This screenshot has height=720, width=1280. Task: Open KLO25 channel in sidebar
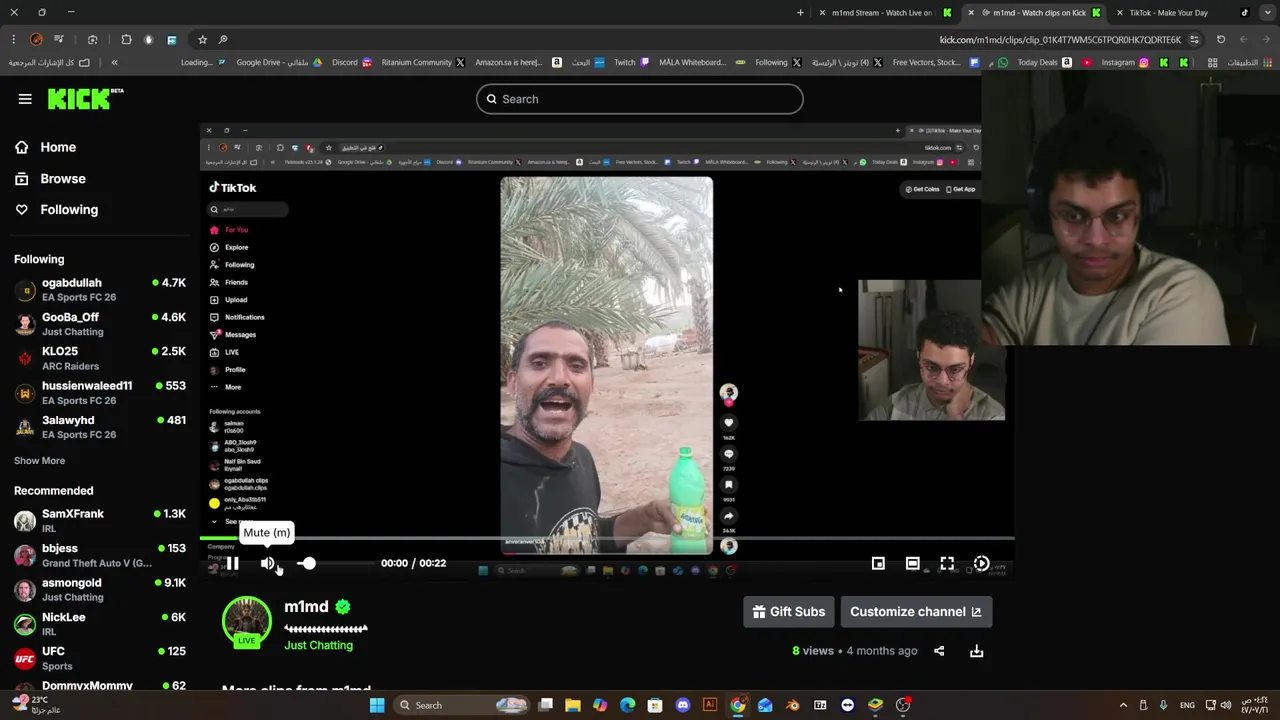click(100, 358)
